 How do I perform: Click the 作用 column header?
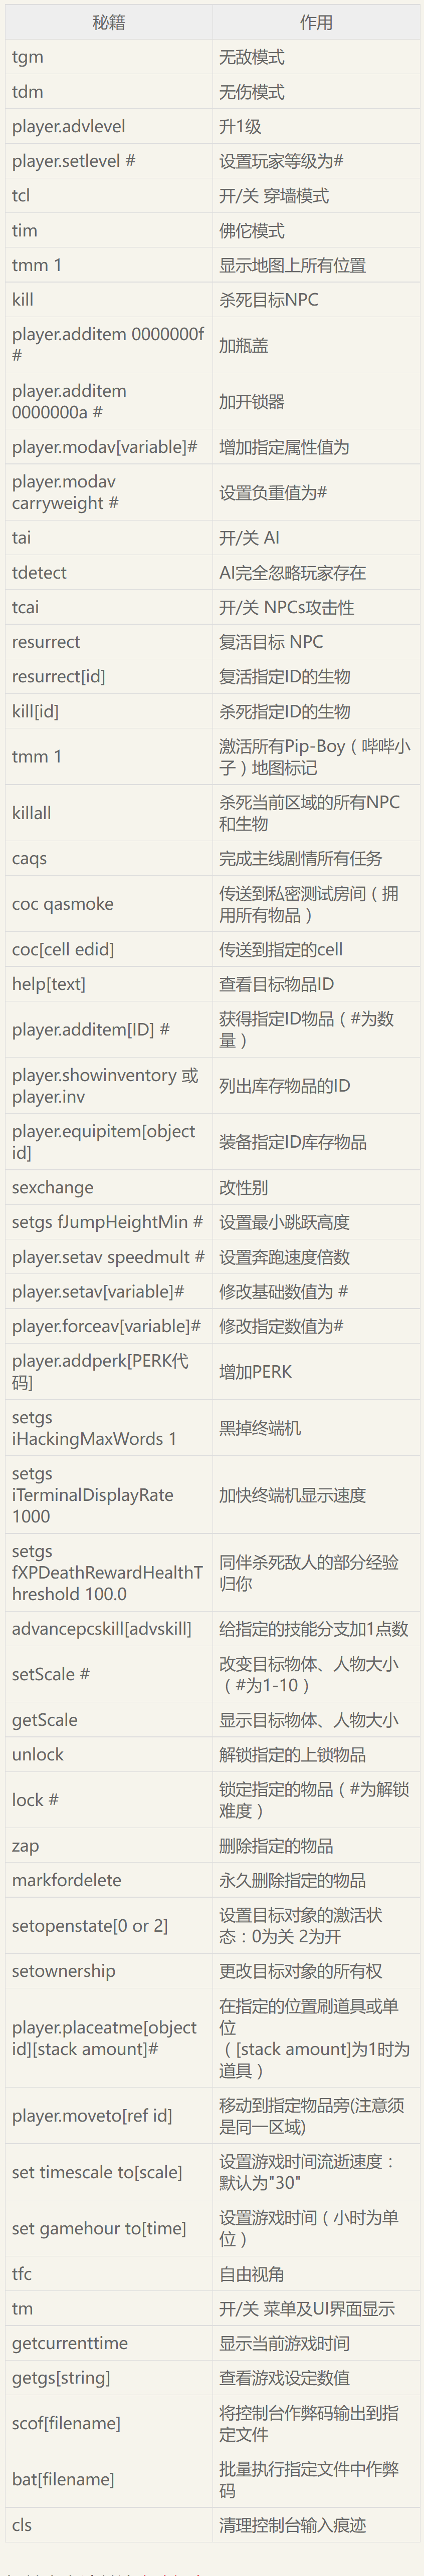(316, 22)
